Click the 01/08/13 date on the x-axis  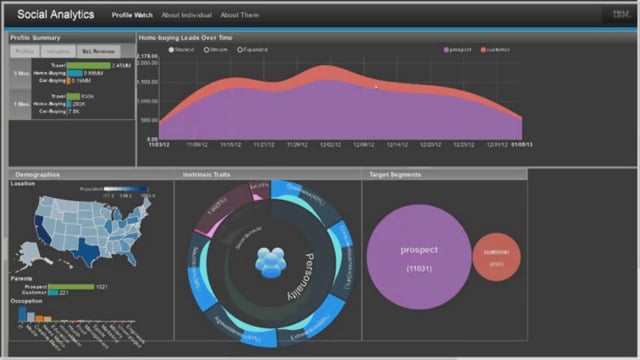coord(521,144)
